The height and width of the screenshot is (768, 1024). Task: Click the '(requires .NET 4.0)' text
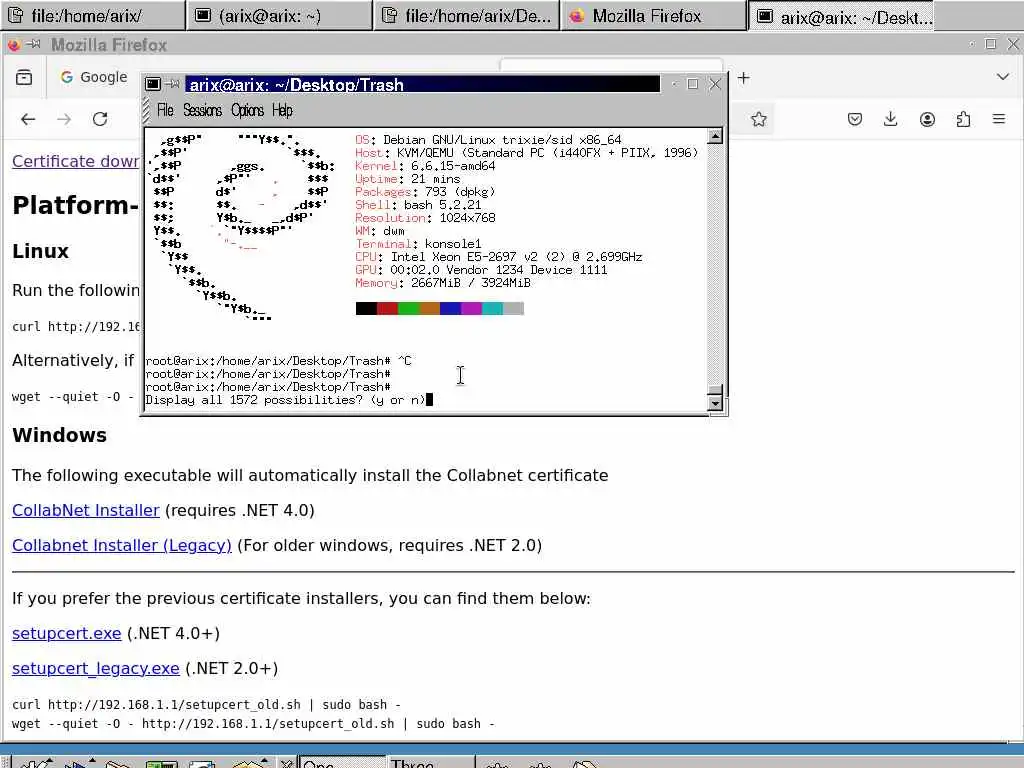(240, 510)
